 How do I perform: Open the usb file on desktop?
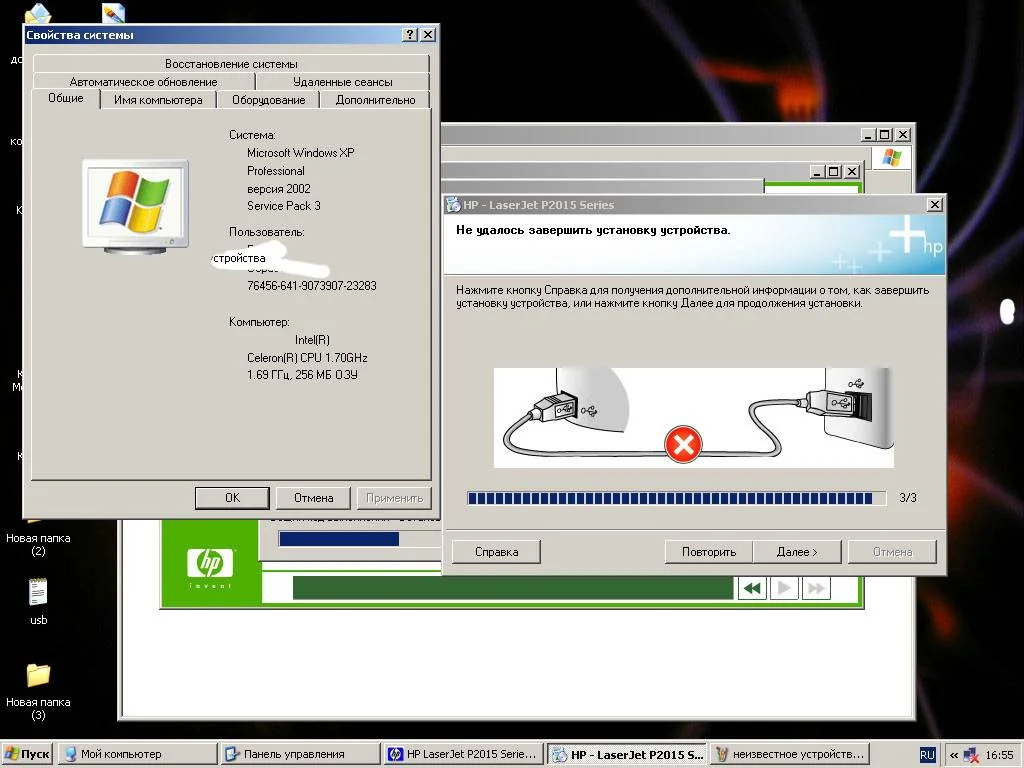pos(38,601)
